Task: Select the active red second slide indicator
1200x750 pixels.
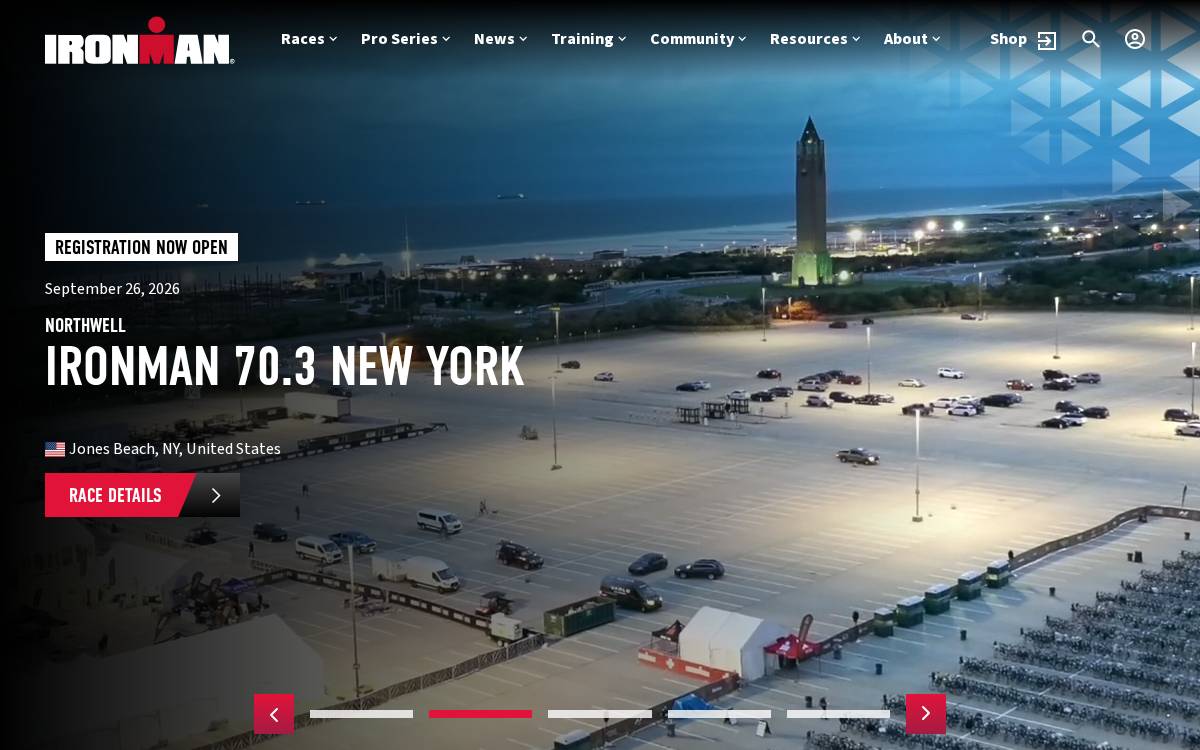Action: pos(480,714)
